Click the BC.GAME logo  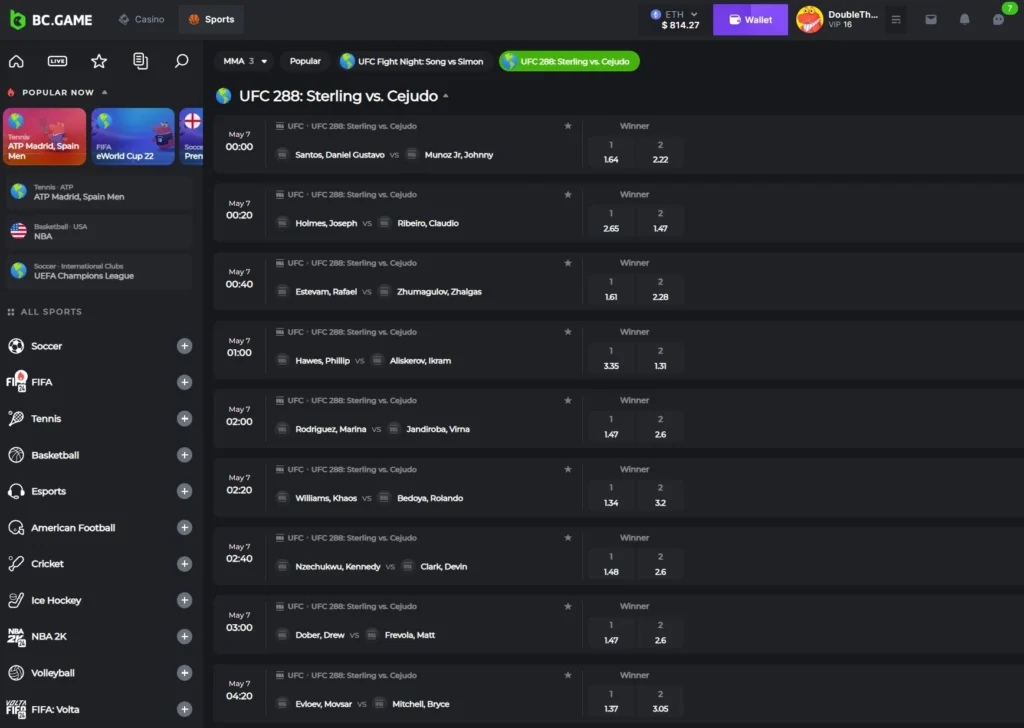[x=51, y=20]
